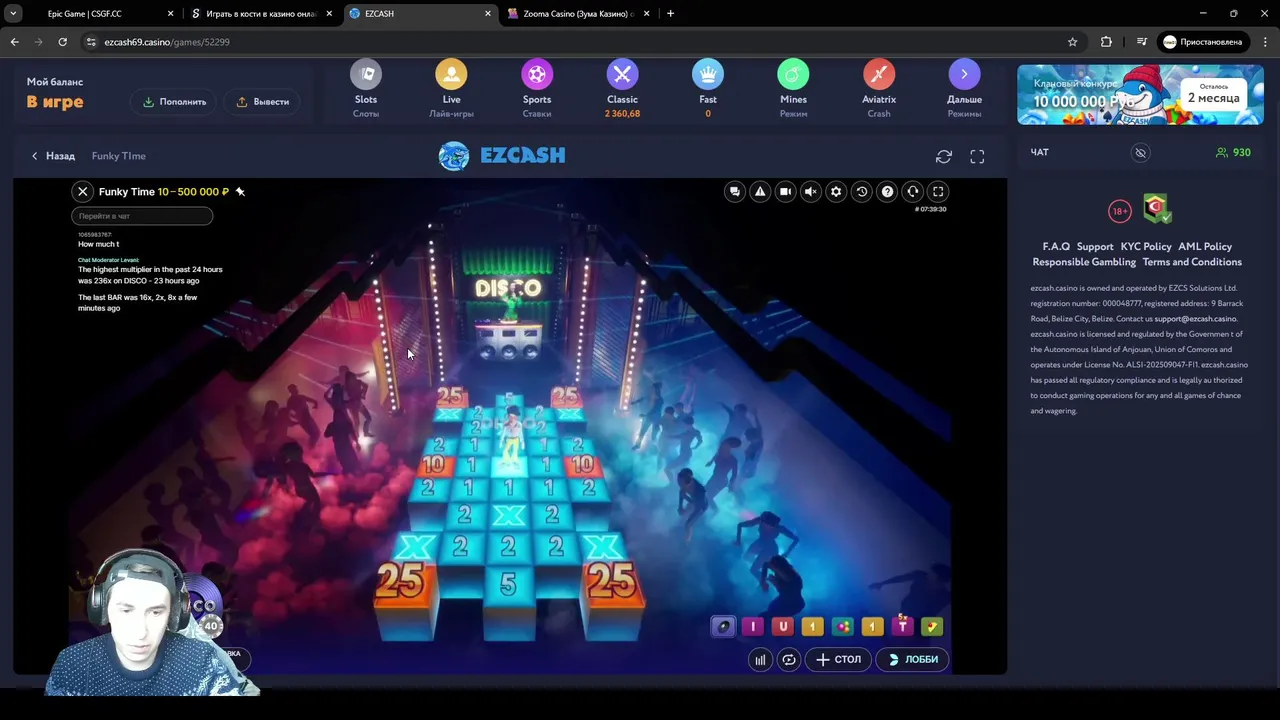Open the game settings gear
Image resolution: width=1280 pixels, height=720 pixels.
pos(836,192)
